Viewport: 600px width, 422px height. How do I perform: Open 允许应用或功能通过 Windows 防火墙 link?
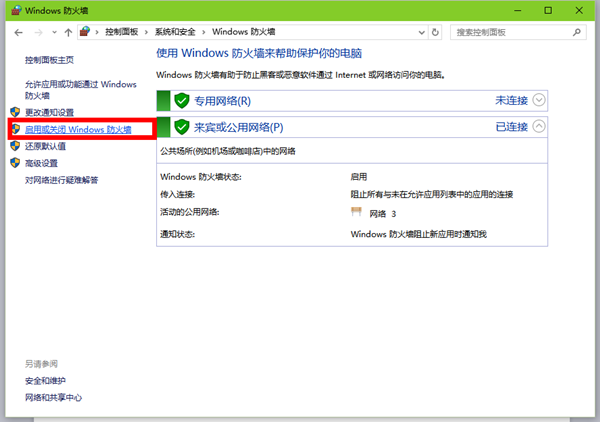click(x=81, y=90)
